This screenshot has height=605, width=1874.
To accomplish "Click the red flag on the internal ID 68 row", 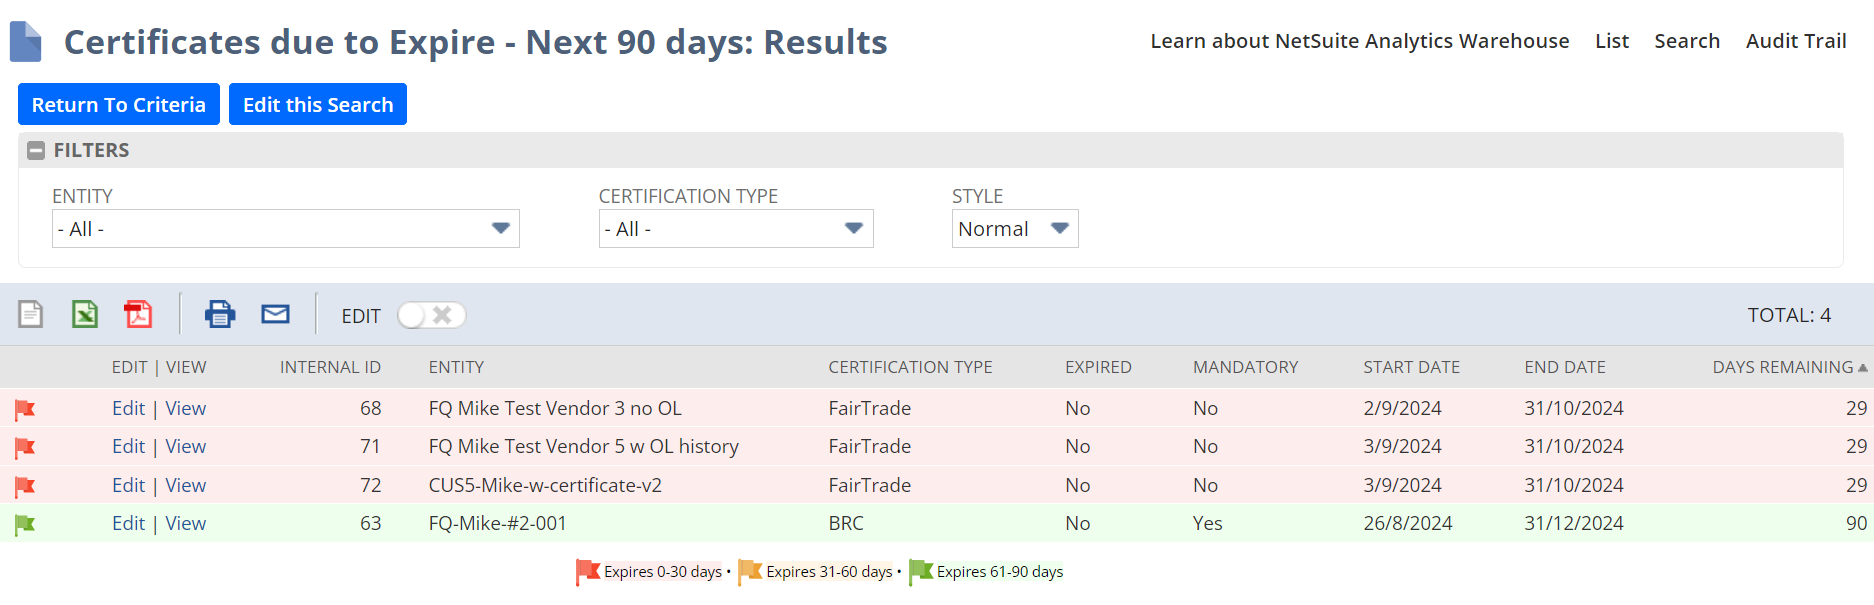I will [x=25, y=409].
